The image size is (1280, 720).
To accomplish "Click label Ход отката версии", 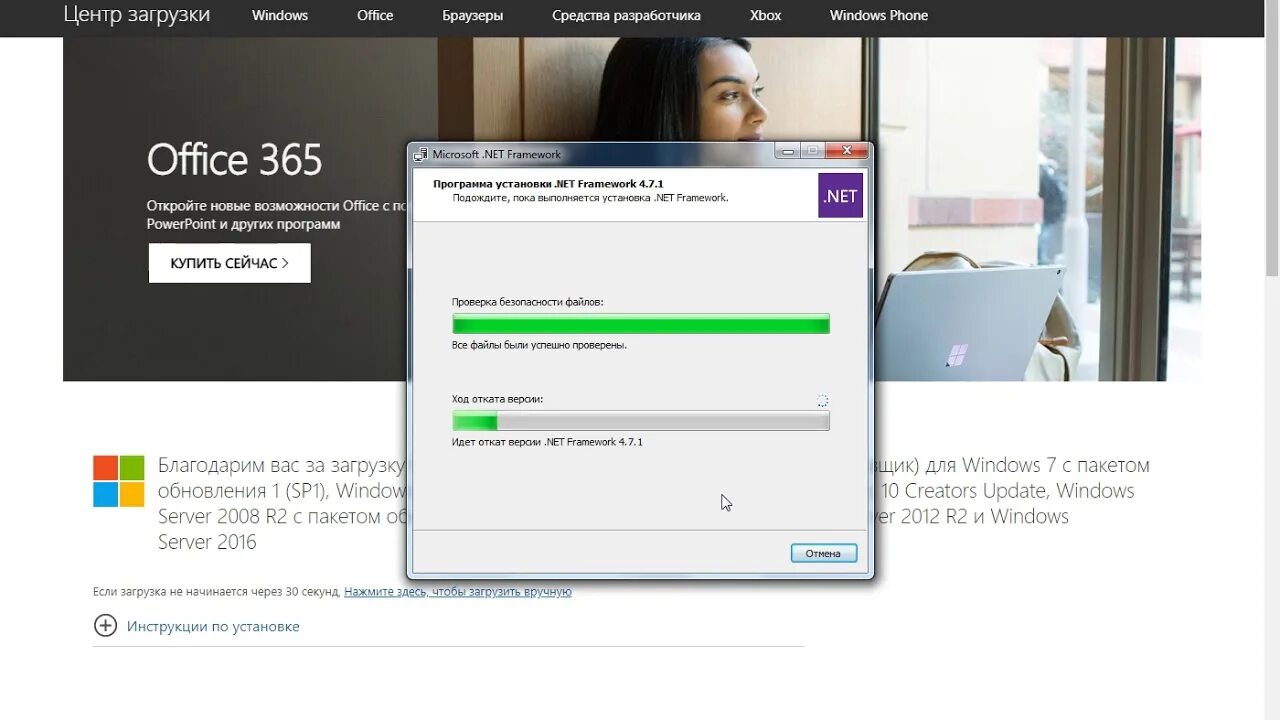I will 498,398.
